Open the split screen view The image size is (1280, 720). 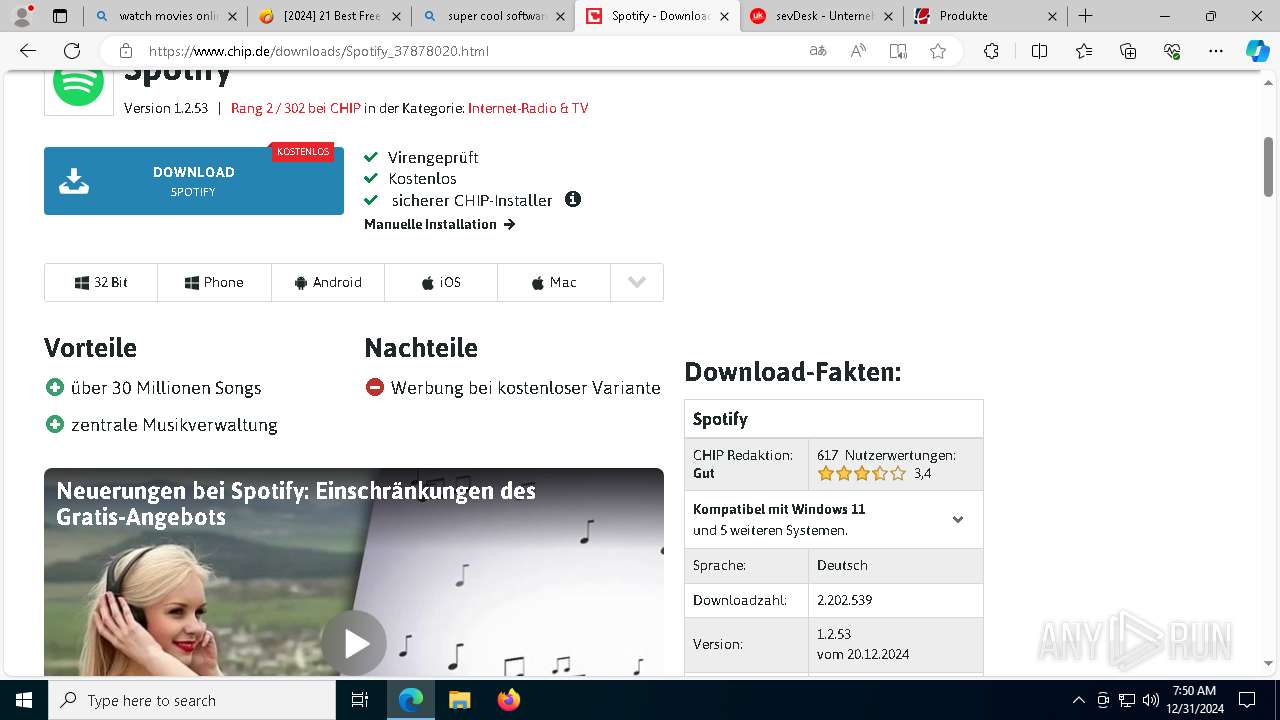1039,51
